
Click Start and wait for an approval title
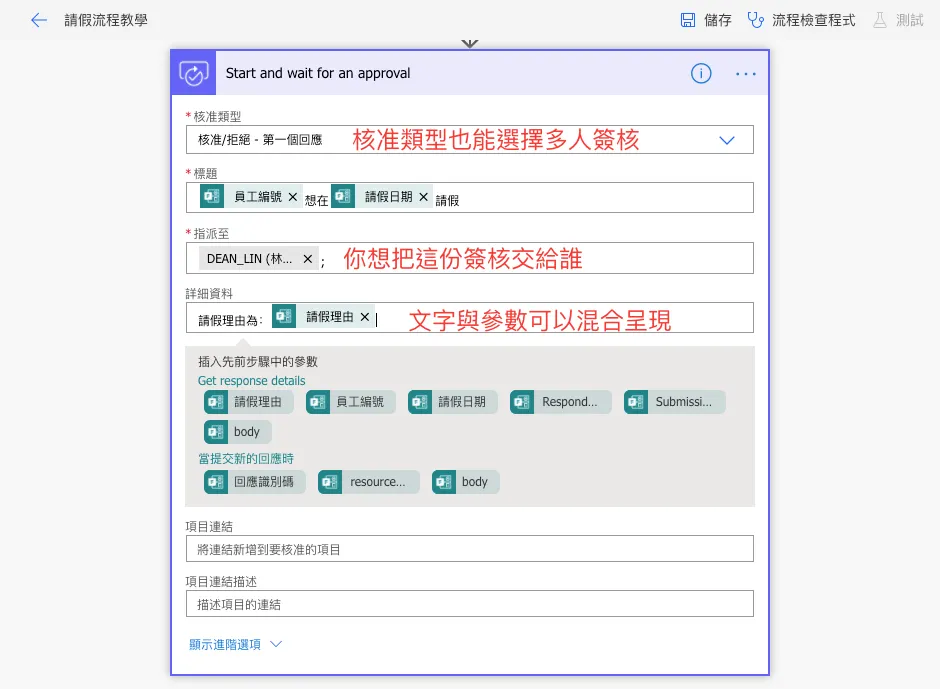click(x=318, y=73)
